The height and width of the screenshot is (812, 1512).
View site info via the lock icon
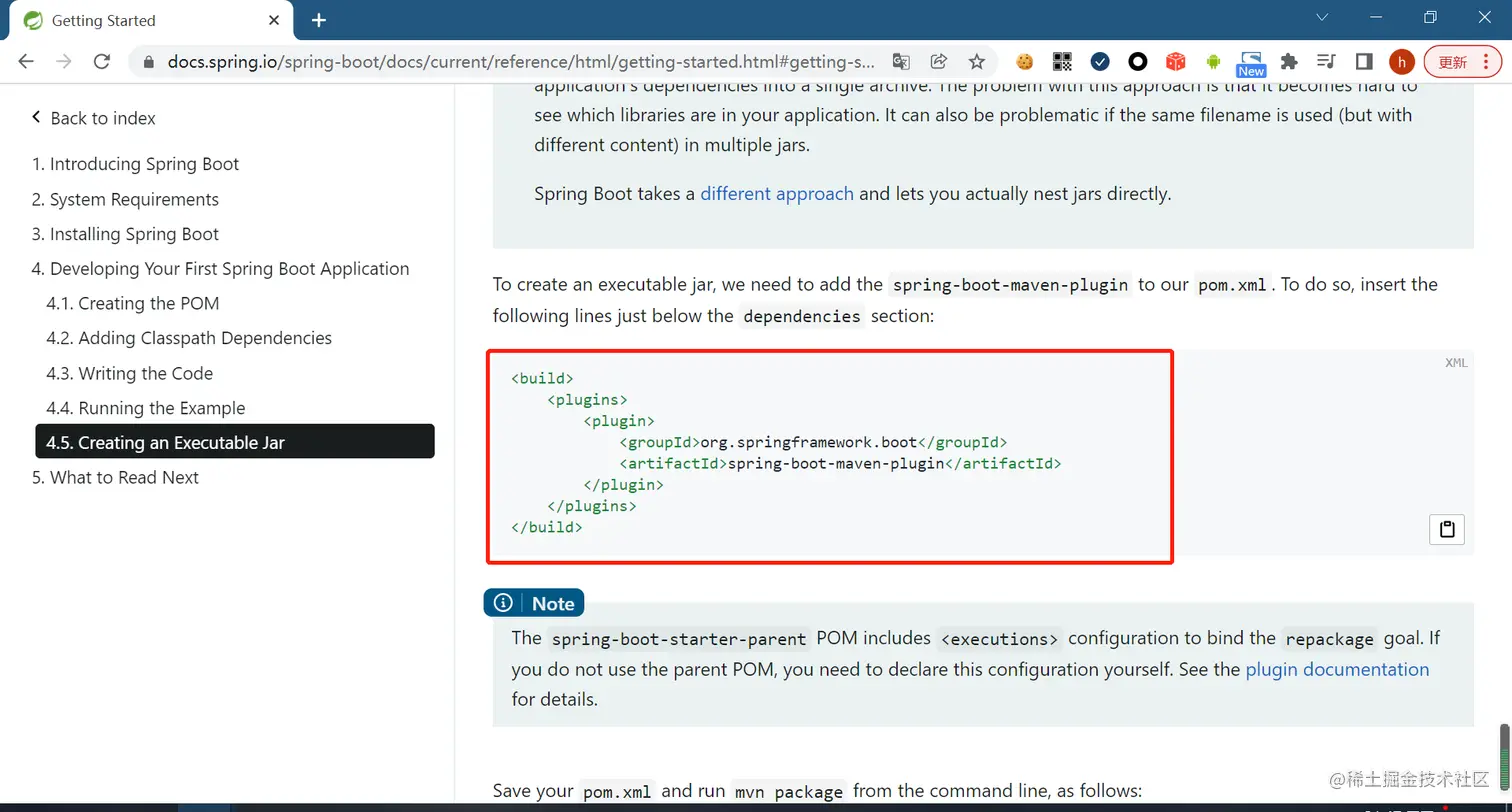pyautogui.click(x=150, y=62)
